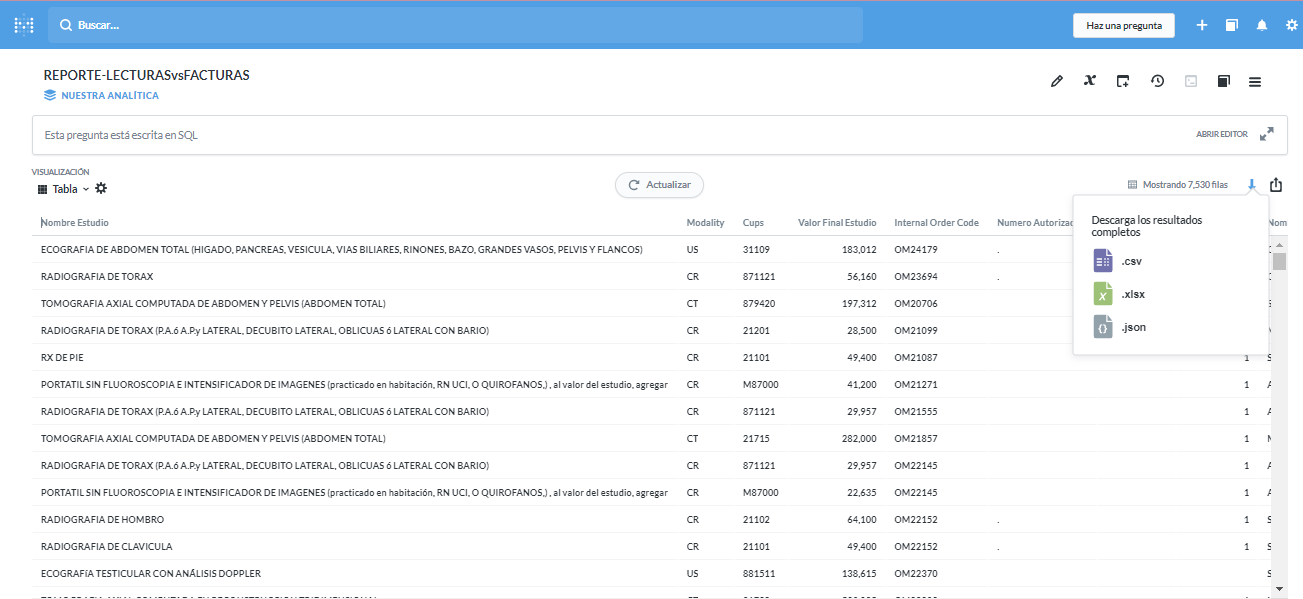The width and height of the screenshot is (1303, 599).
Task: Click the Actualizar refresh button
Action: pyautogui.click(x=659, y=185)
